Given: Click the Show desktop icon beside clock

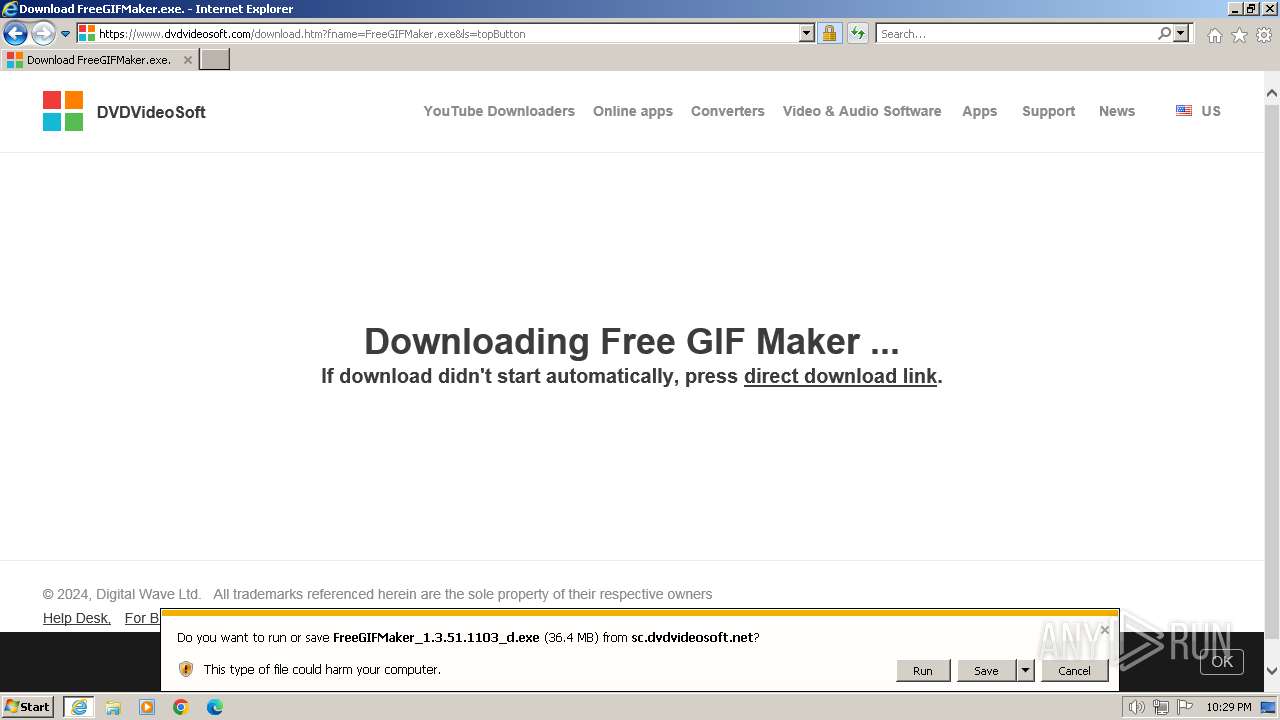Looking at the screenshot, I should coord(1269,707).
